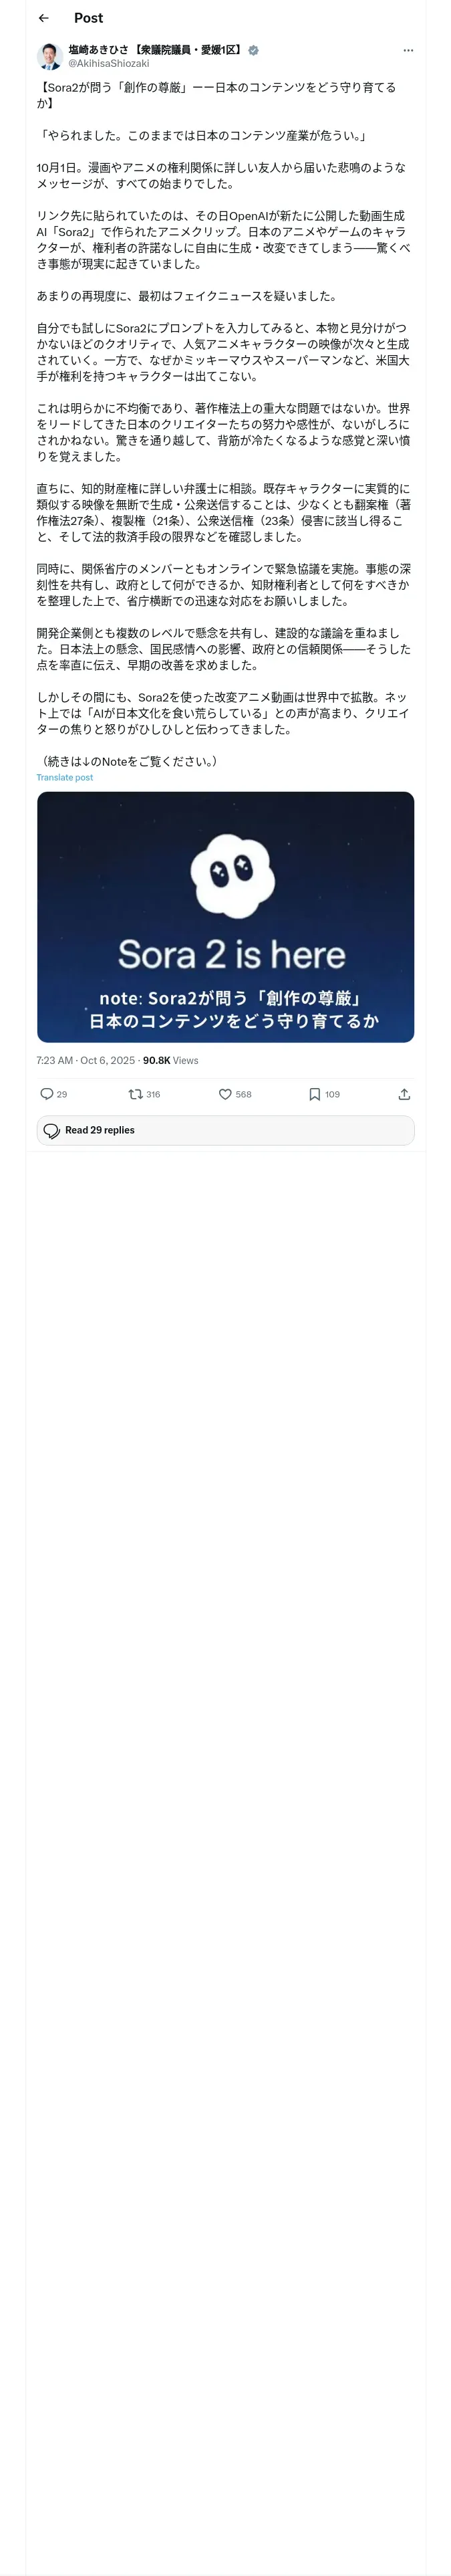Viewport: 451px width, 2576px height.
Task: Click the Post heading at the top
Action: point(88,18)
